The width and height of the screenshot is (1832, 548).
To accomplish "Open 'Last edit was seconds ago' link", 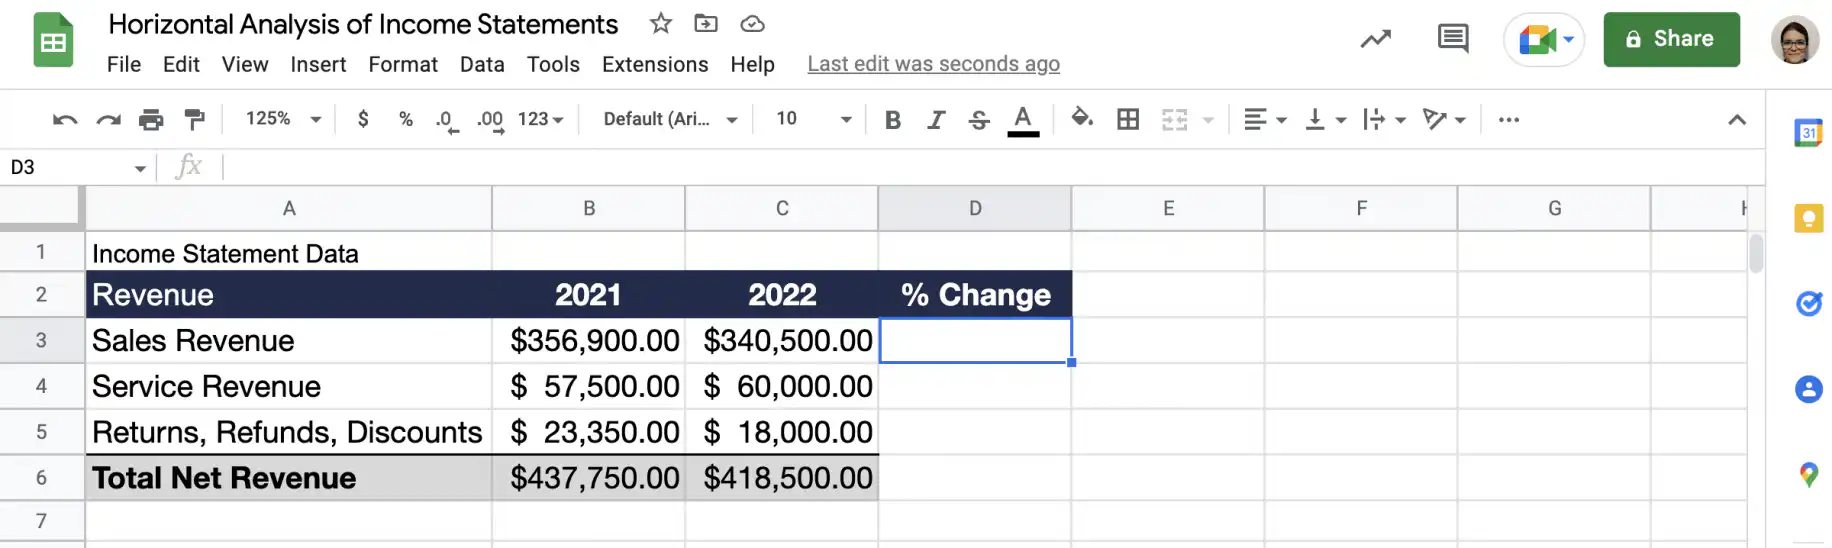I will 933,65.
